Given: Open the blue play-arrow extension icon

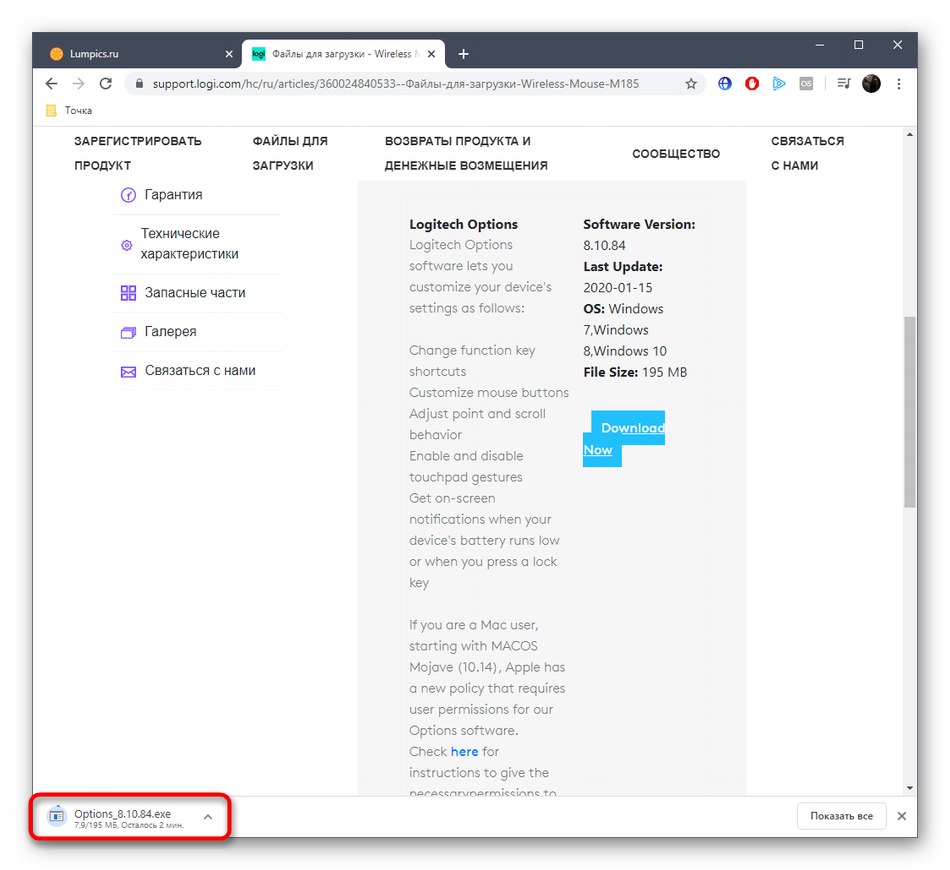Looking at the screenshot, I should click(779, 84).
